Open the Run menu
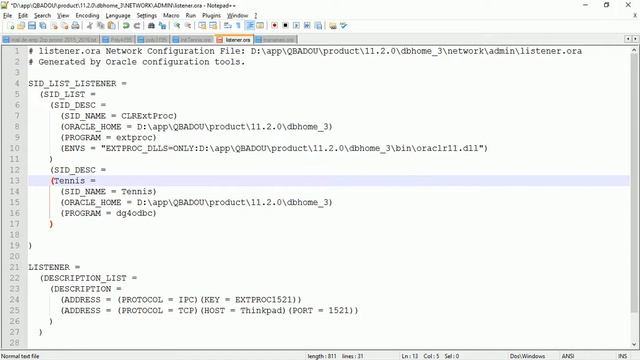Viewport: 640px width, 360px height. (191, 16)
